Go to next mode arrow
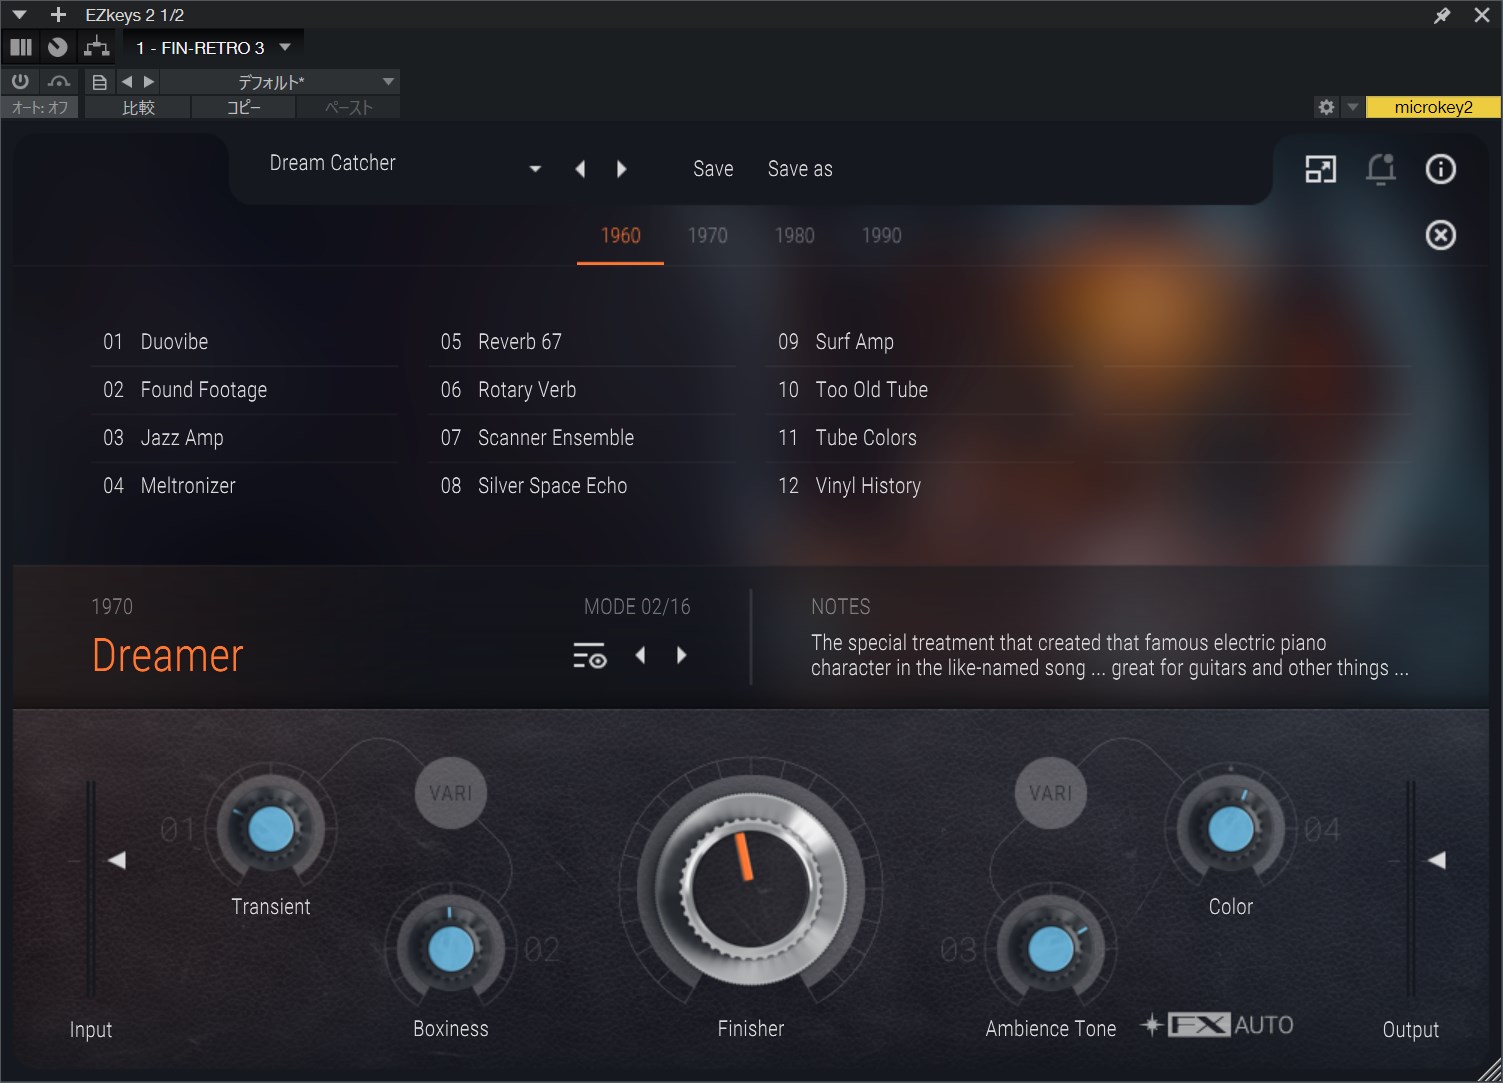The height and width of the screenshot is (1083, 1503). [682, 656]
